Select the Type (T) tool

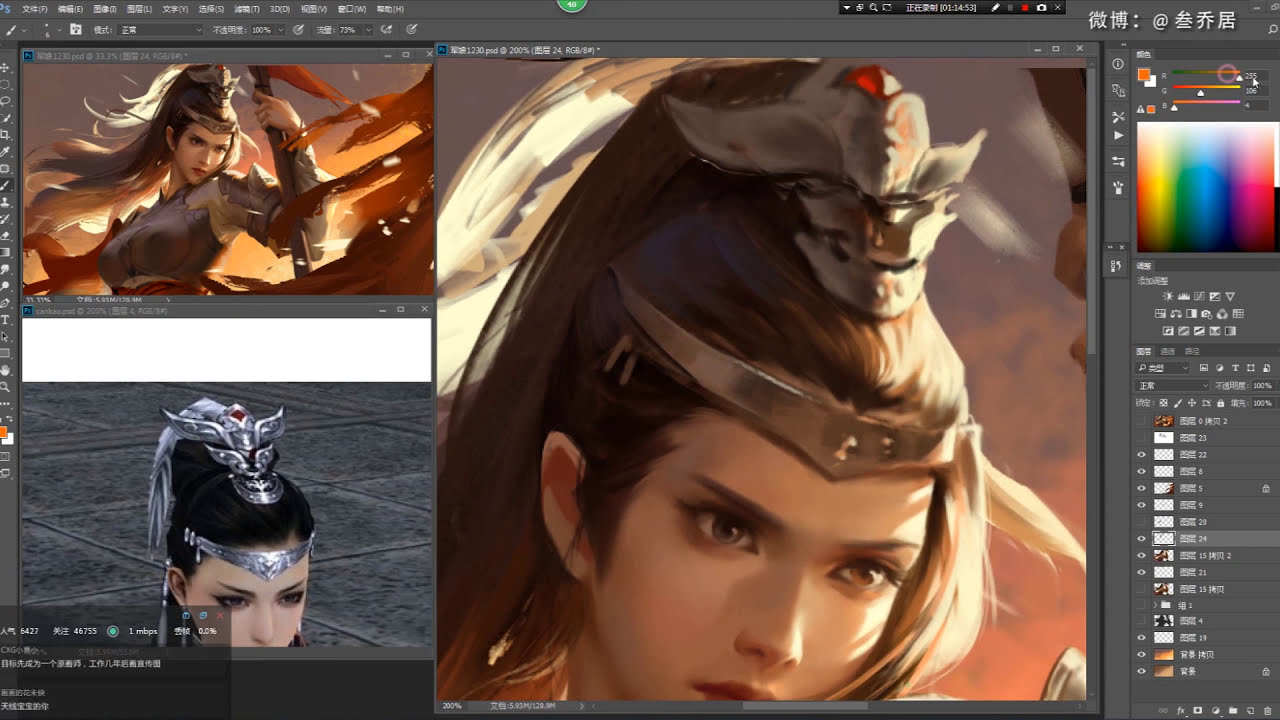pos(5,319)
